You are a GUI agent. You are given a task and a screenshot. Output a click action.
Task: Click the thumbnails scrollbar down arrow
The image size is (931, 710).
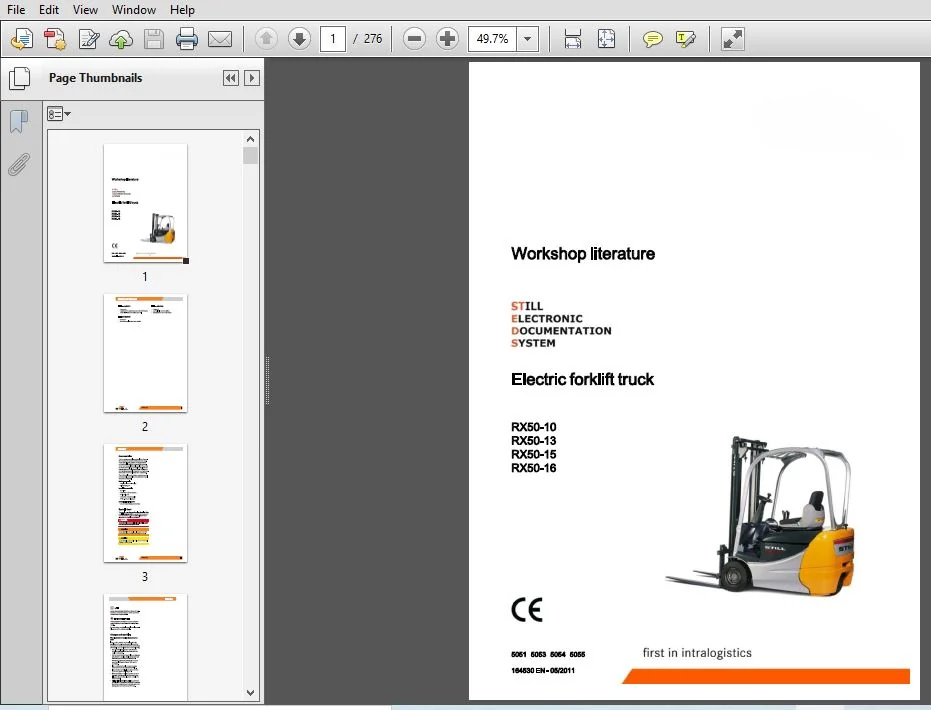(x=251, y=693)
